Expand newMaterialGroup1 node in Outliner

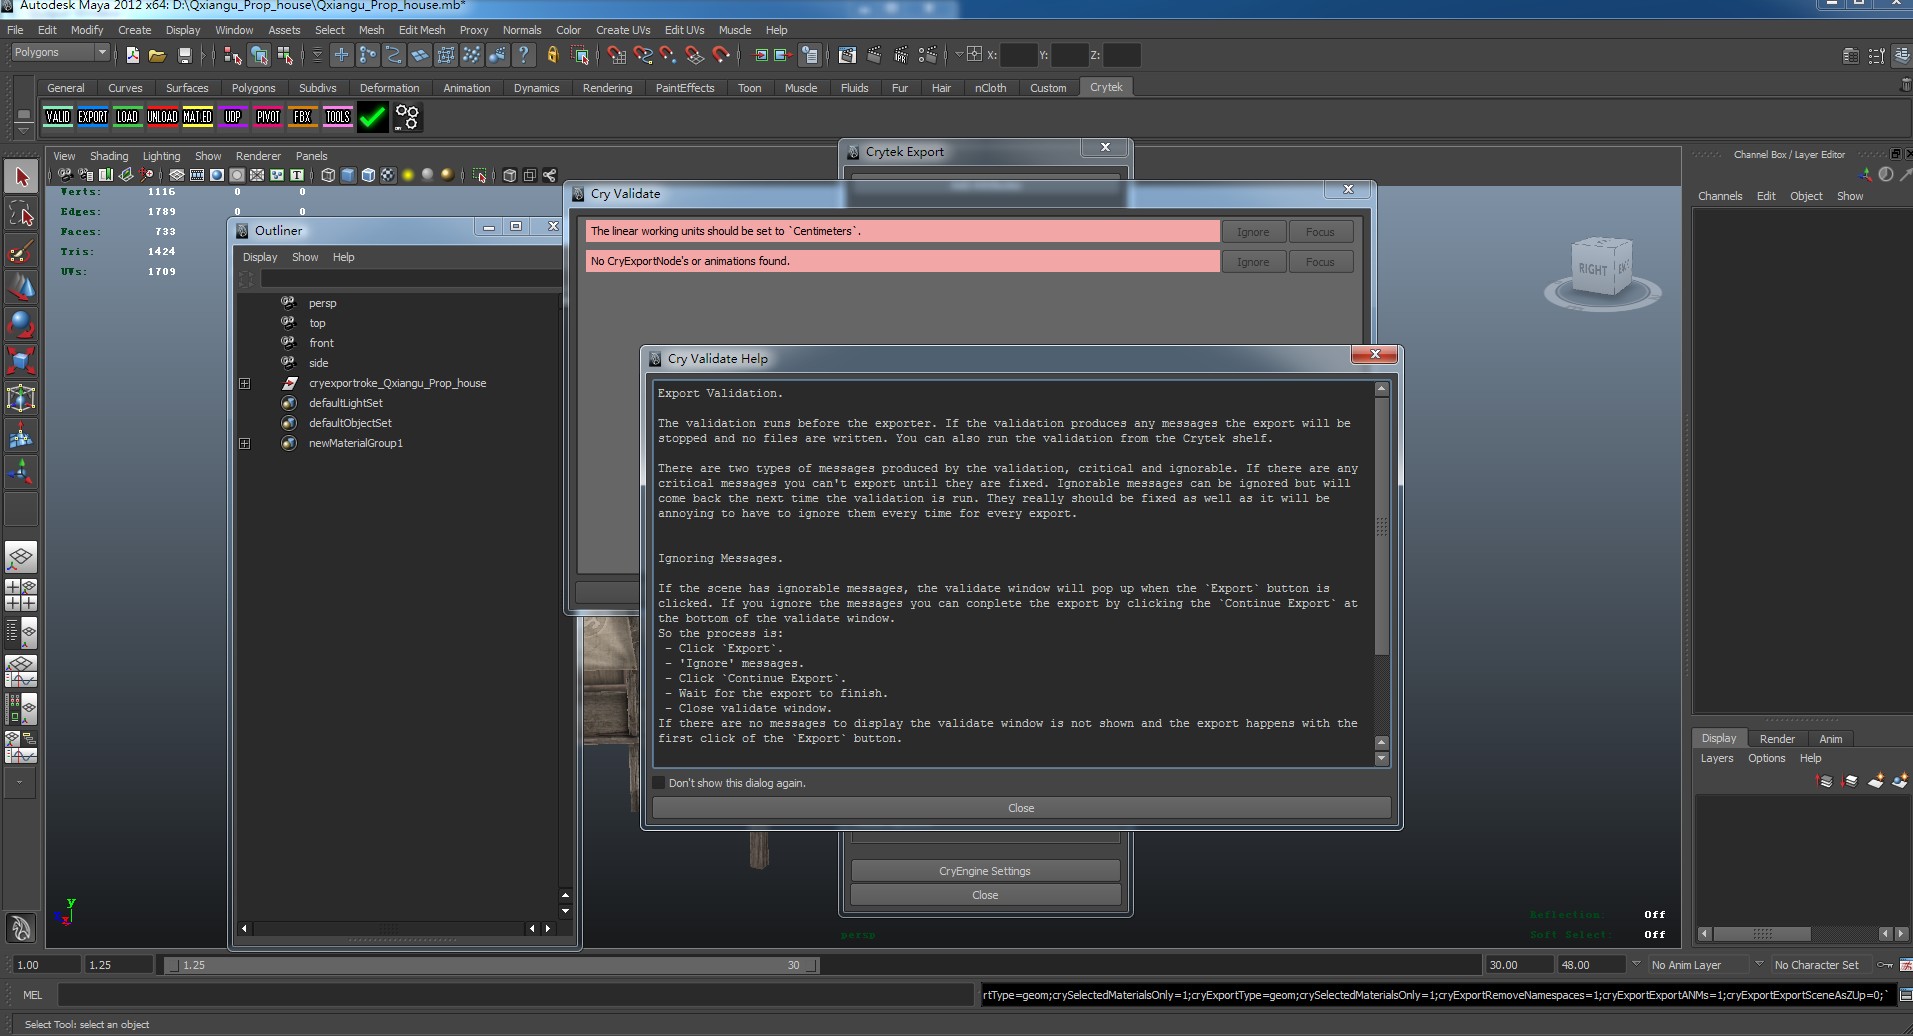pyautogui.click(x=244, y=444)
